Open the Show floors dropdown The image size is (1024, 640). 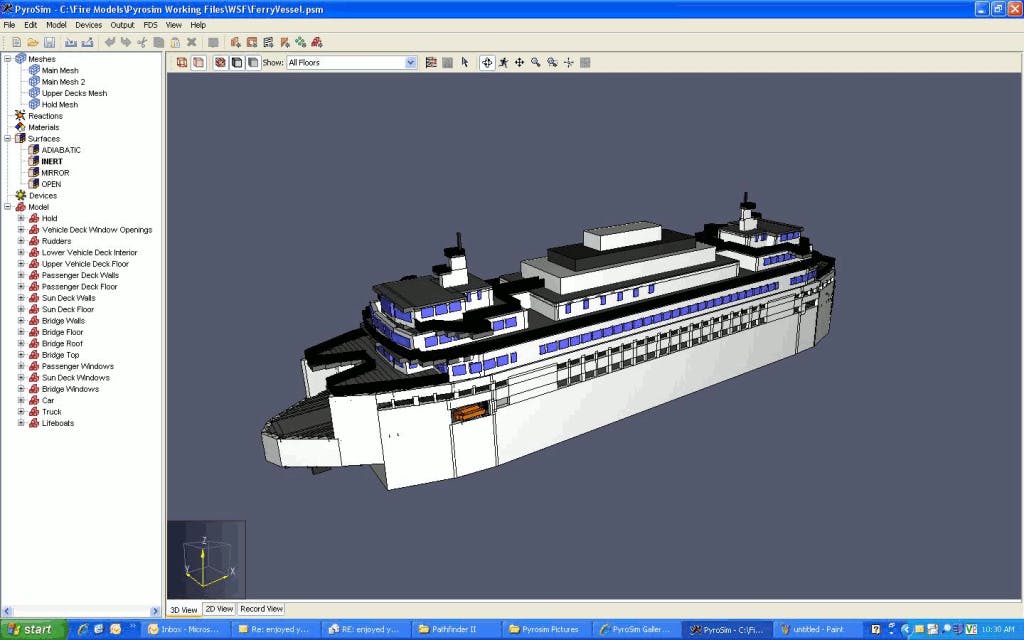click(x=410, y=62)
